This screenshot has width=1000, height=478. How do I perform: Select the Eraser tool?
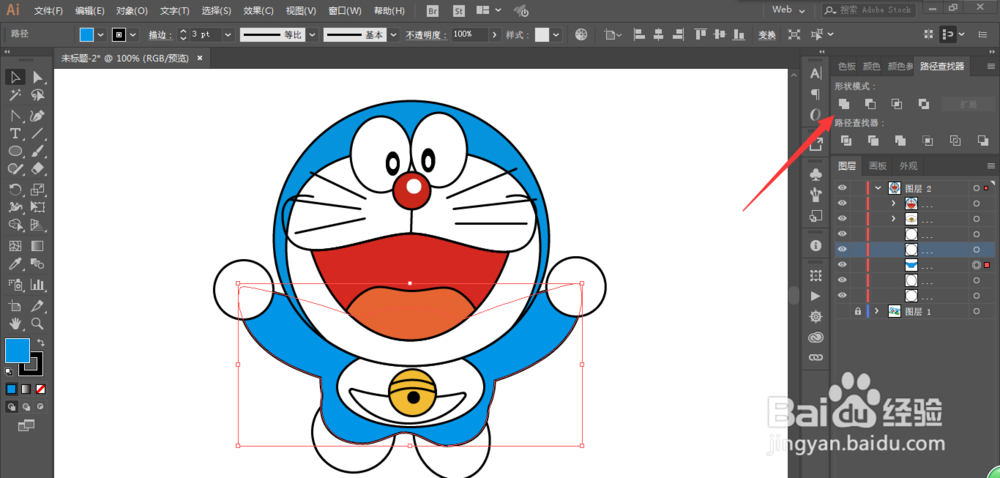click(38, 168)
